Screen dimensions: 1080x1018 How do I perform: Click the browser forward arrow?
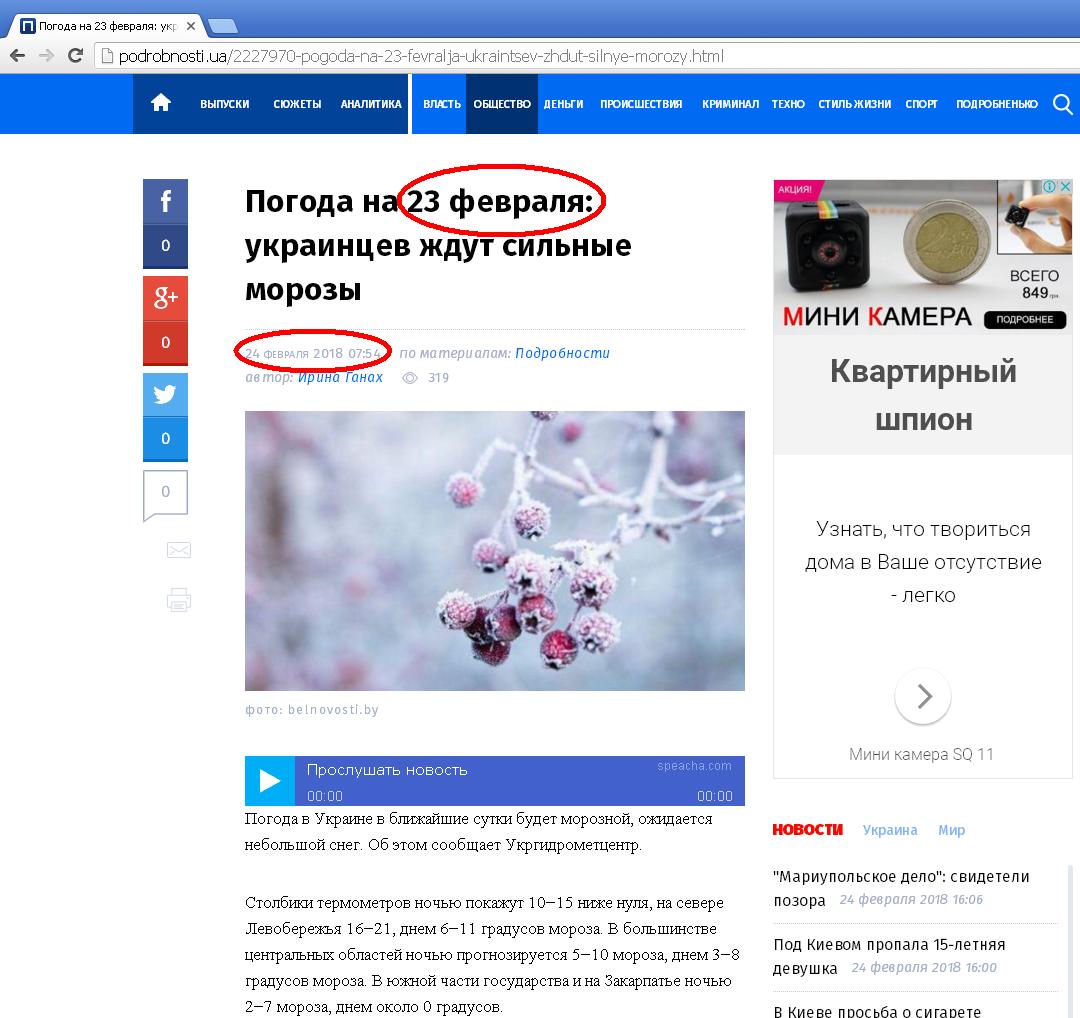[x=46, y=56]
